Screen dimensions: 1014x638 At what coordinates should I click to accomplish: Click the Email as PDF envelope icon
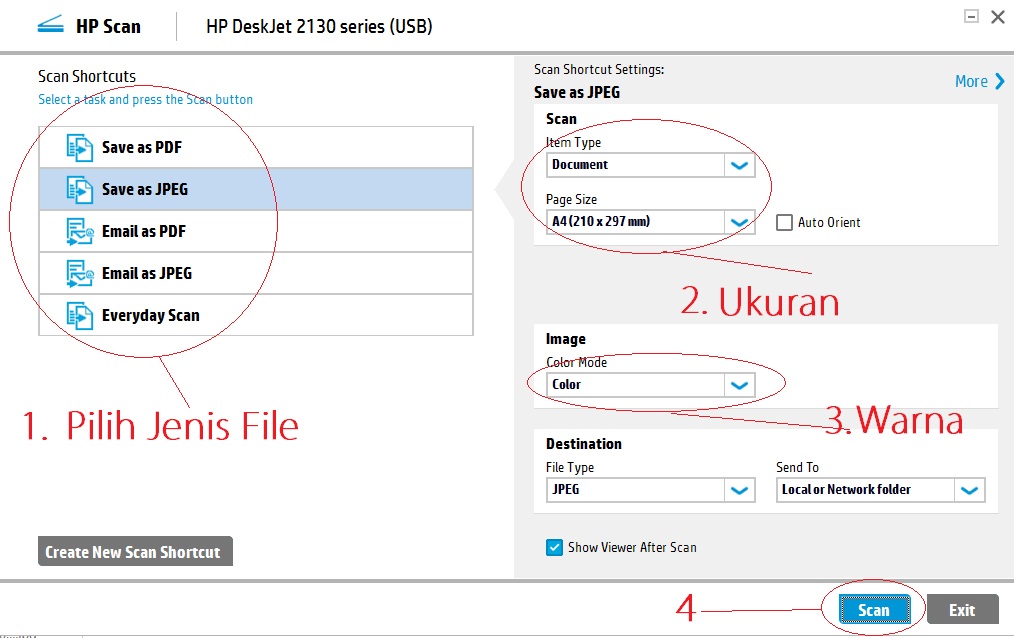pos(80,231)
